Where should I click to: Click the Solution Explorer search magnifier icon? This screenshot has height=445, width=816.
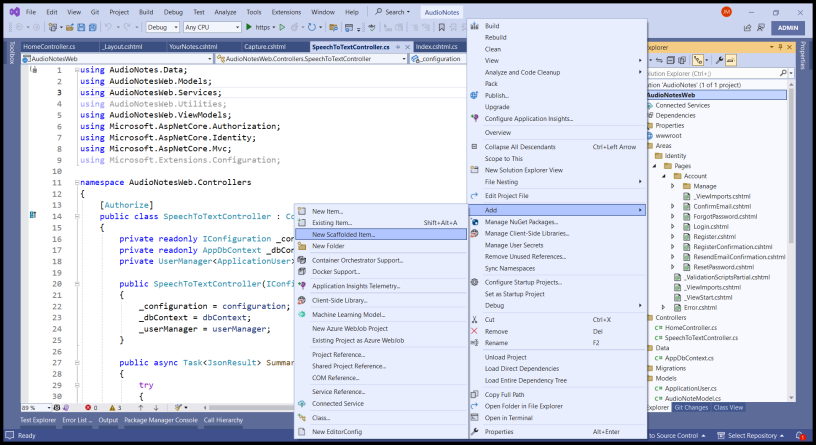(783, 73)
